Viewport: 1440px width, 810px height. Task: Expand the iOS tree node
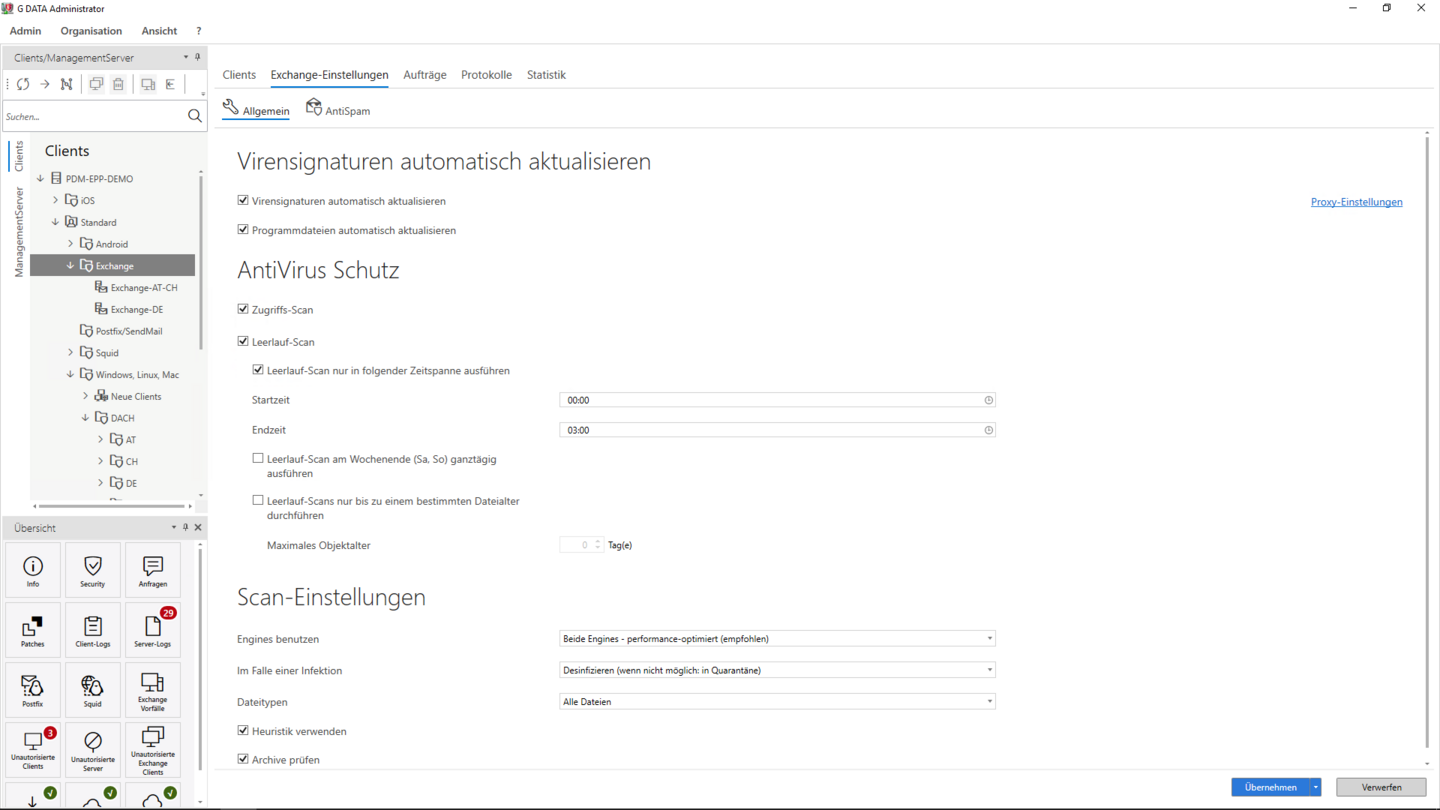click(56, 200)
